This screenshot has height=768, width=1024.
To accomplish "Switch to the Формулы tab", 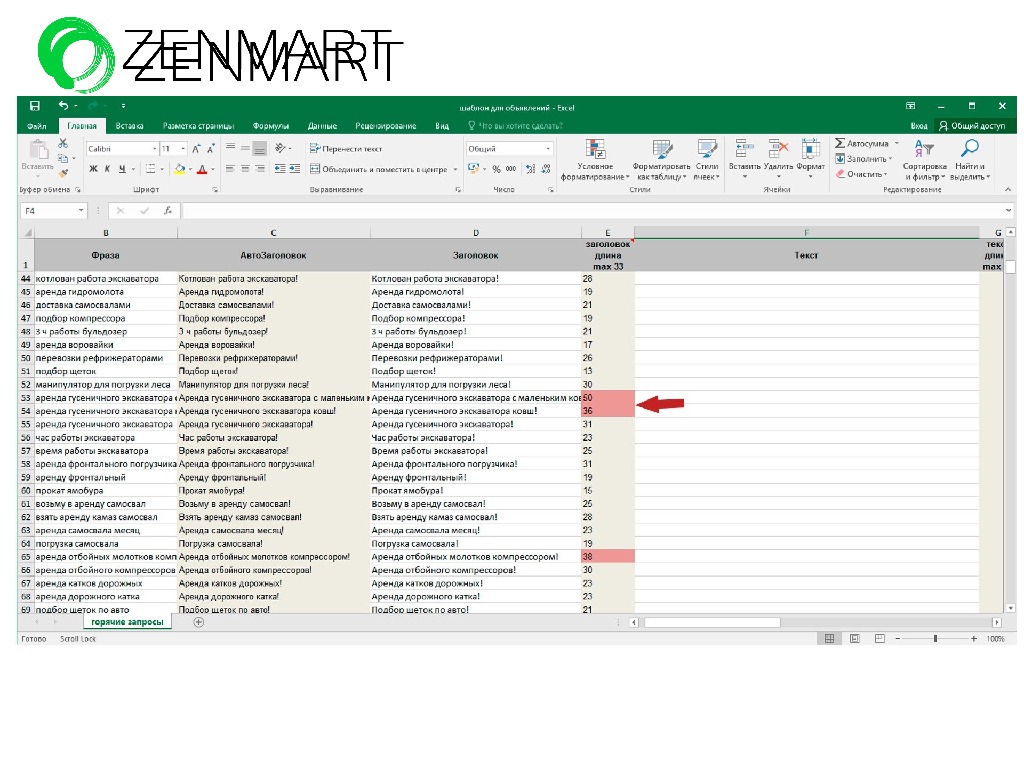I will pos(270,126).
